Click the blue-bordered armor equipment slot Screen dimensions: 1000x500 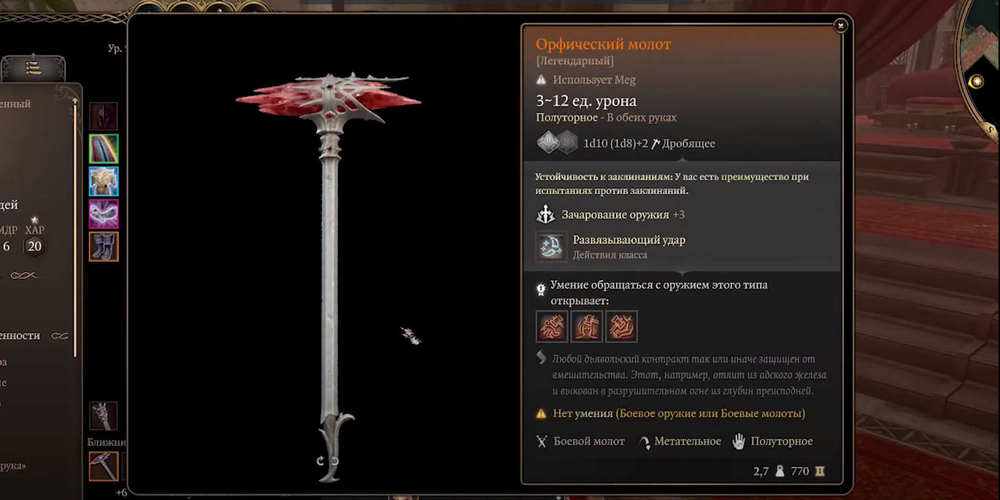103,181
